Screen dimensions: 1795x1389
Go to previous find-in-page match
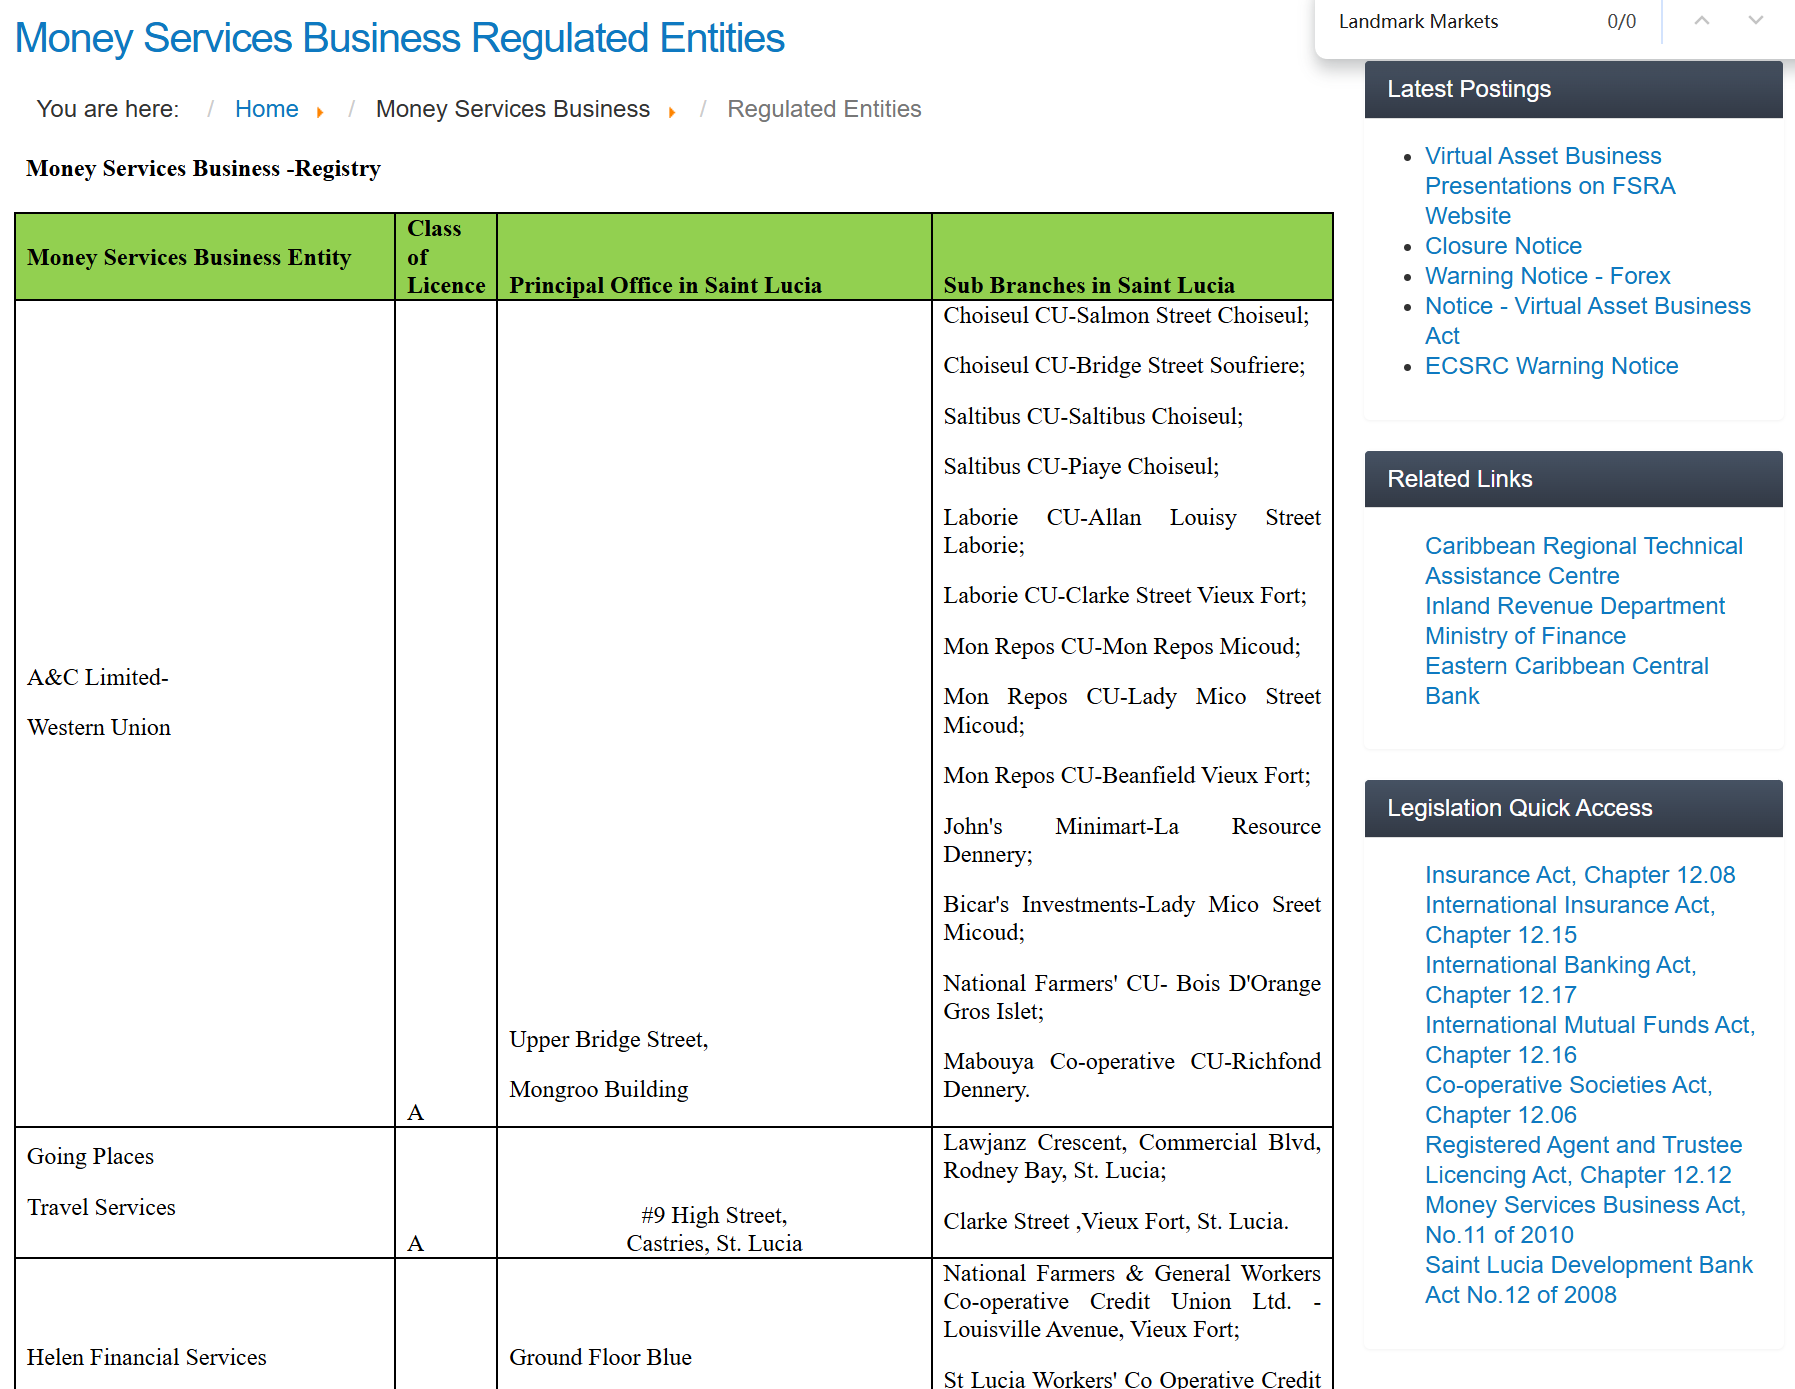click(1701, 21)
